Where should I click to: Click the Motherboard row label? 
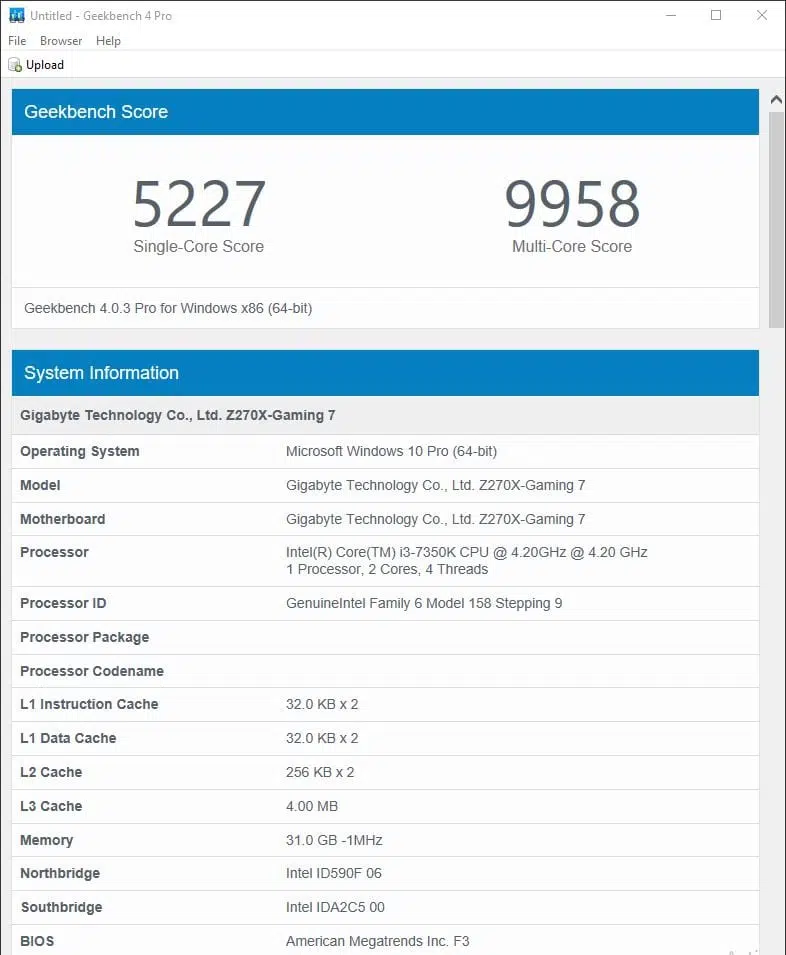tap(63, 520)
